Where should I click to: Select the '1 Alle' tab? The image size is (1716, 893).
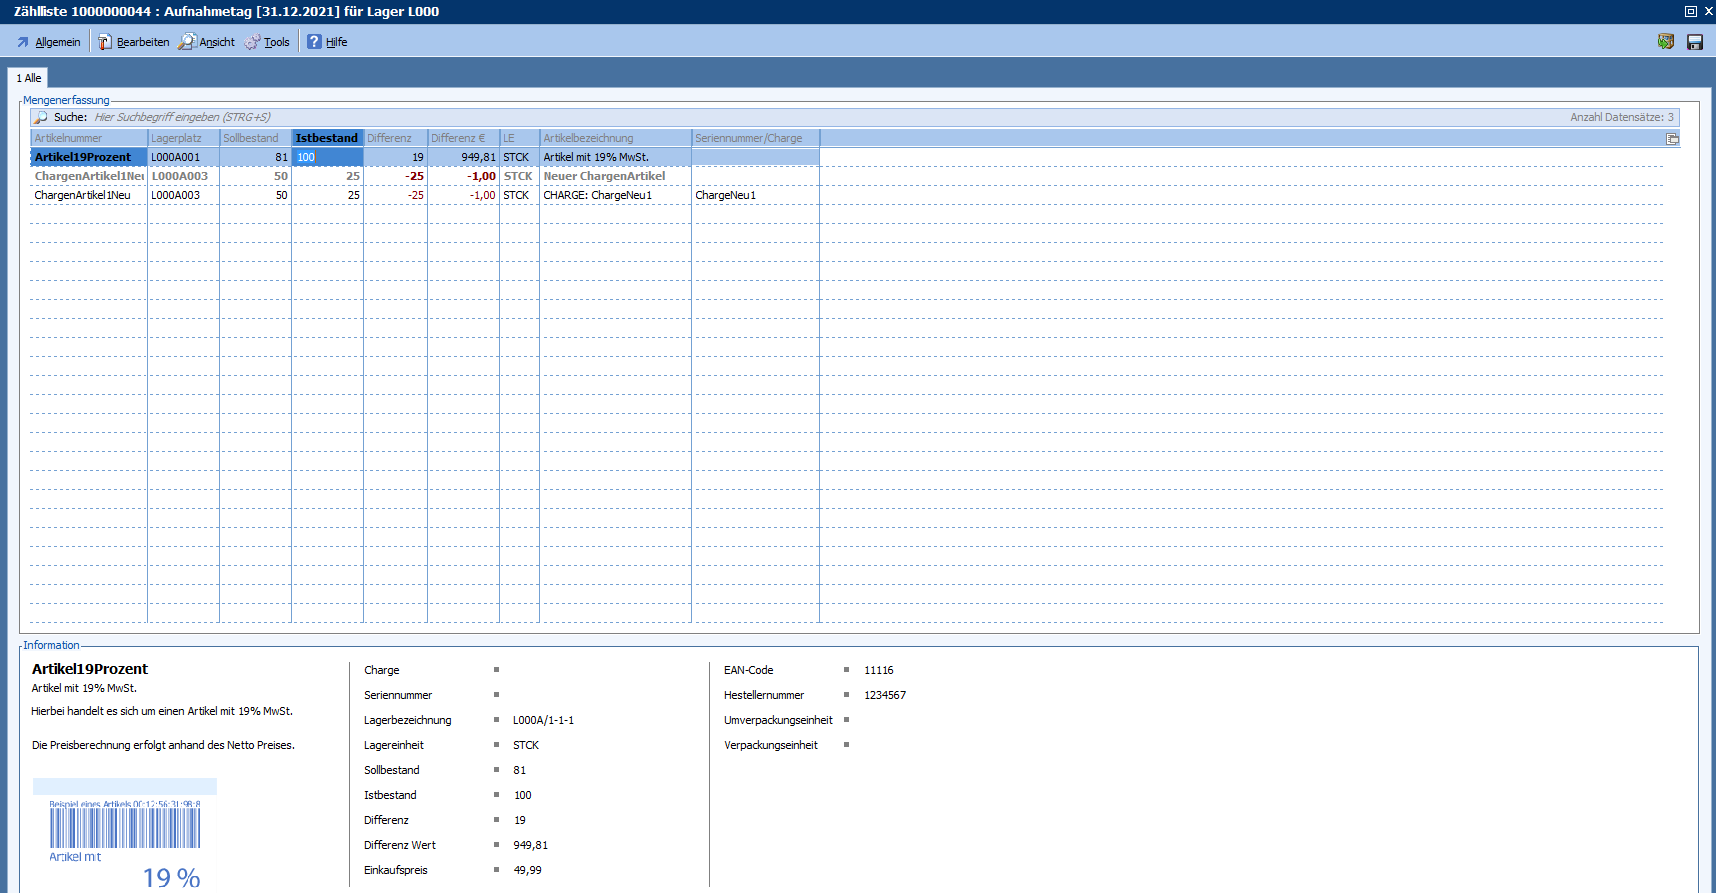click(x=28, y=78)
